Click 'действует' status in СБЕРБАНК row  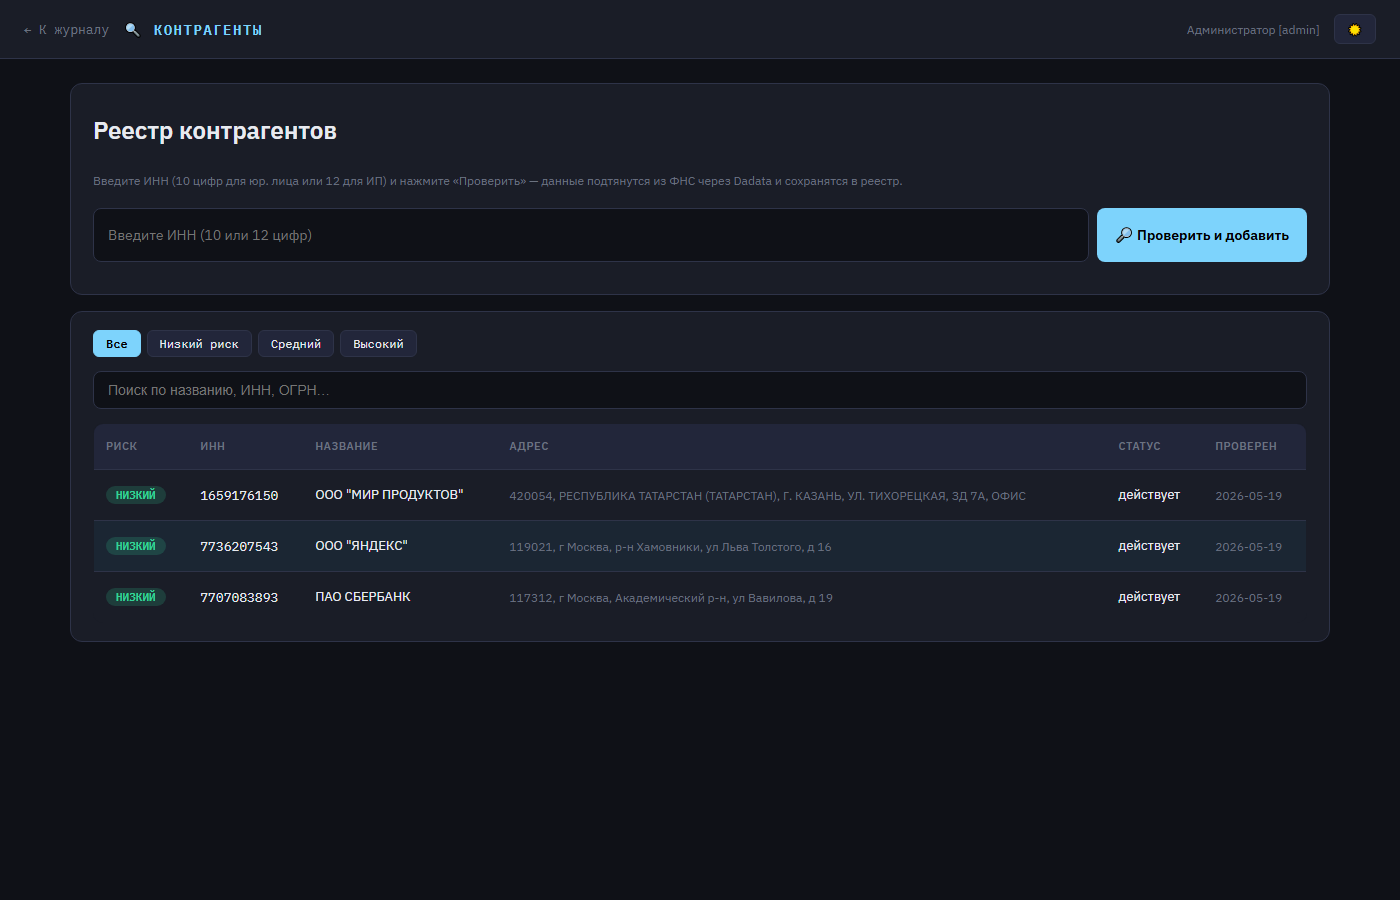1149,597
